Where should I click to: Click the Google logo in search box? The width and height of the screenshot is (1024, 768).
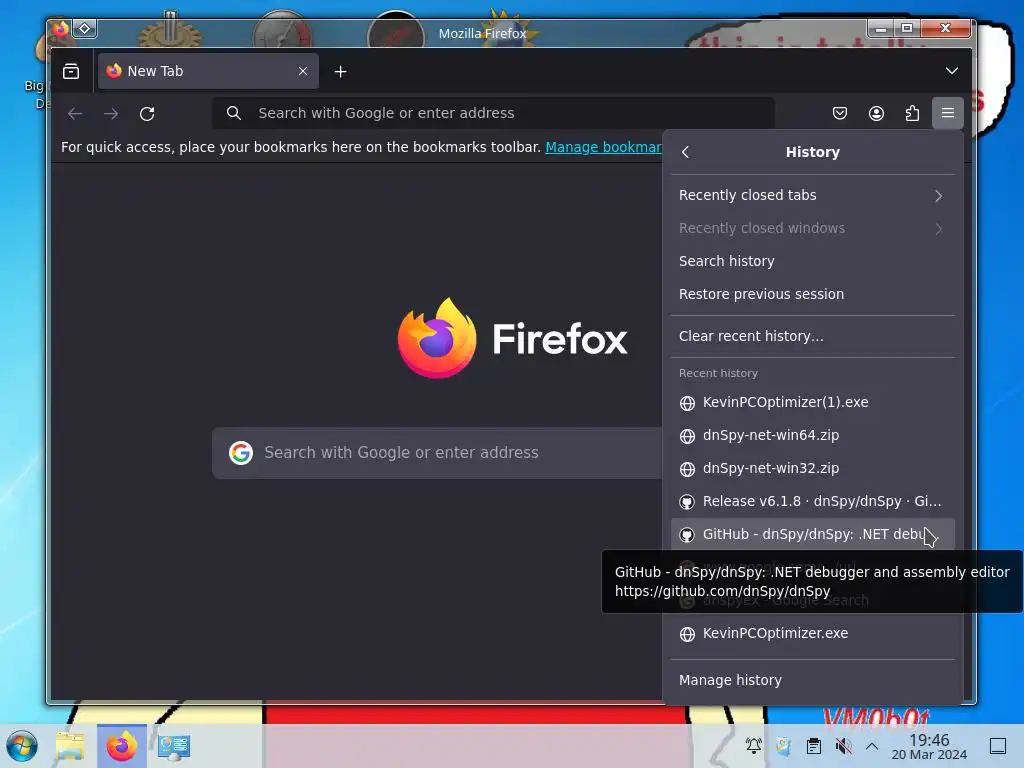coord(241,453)
